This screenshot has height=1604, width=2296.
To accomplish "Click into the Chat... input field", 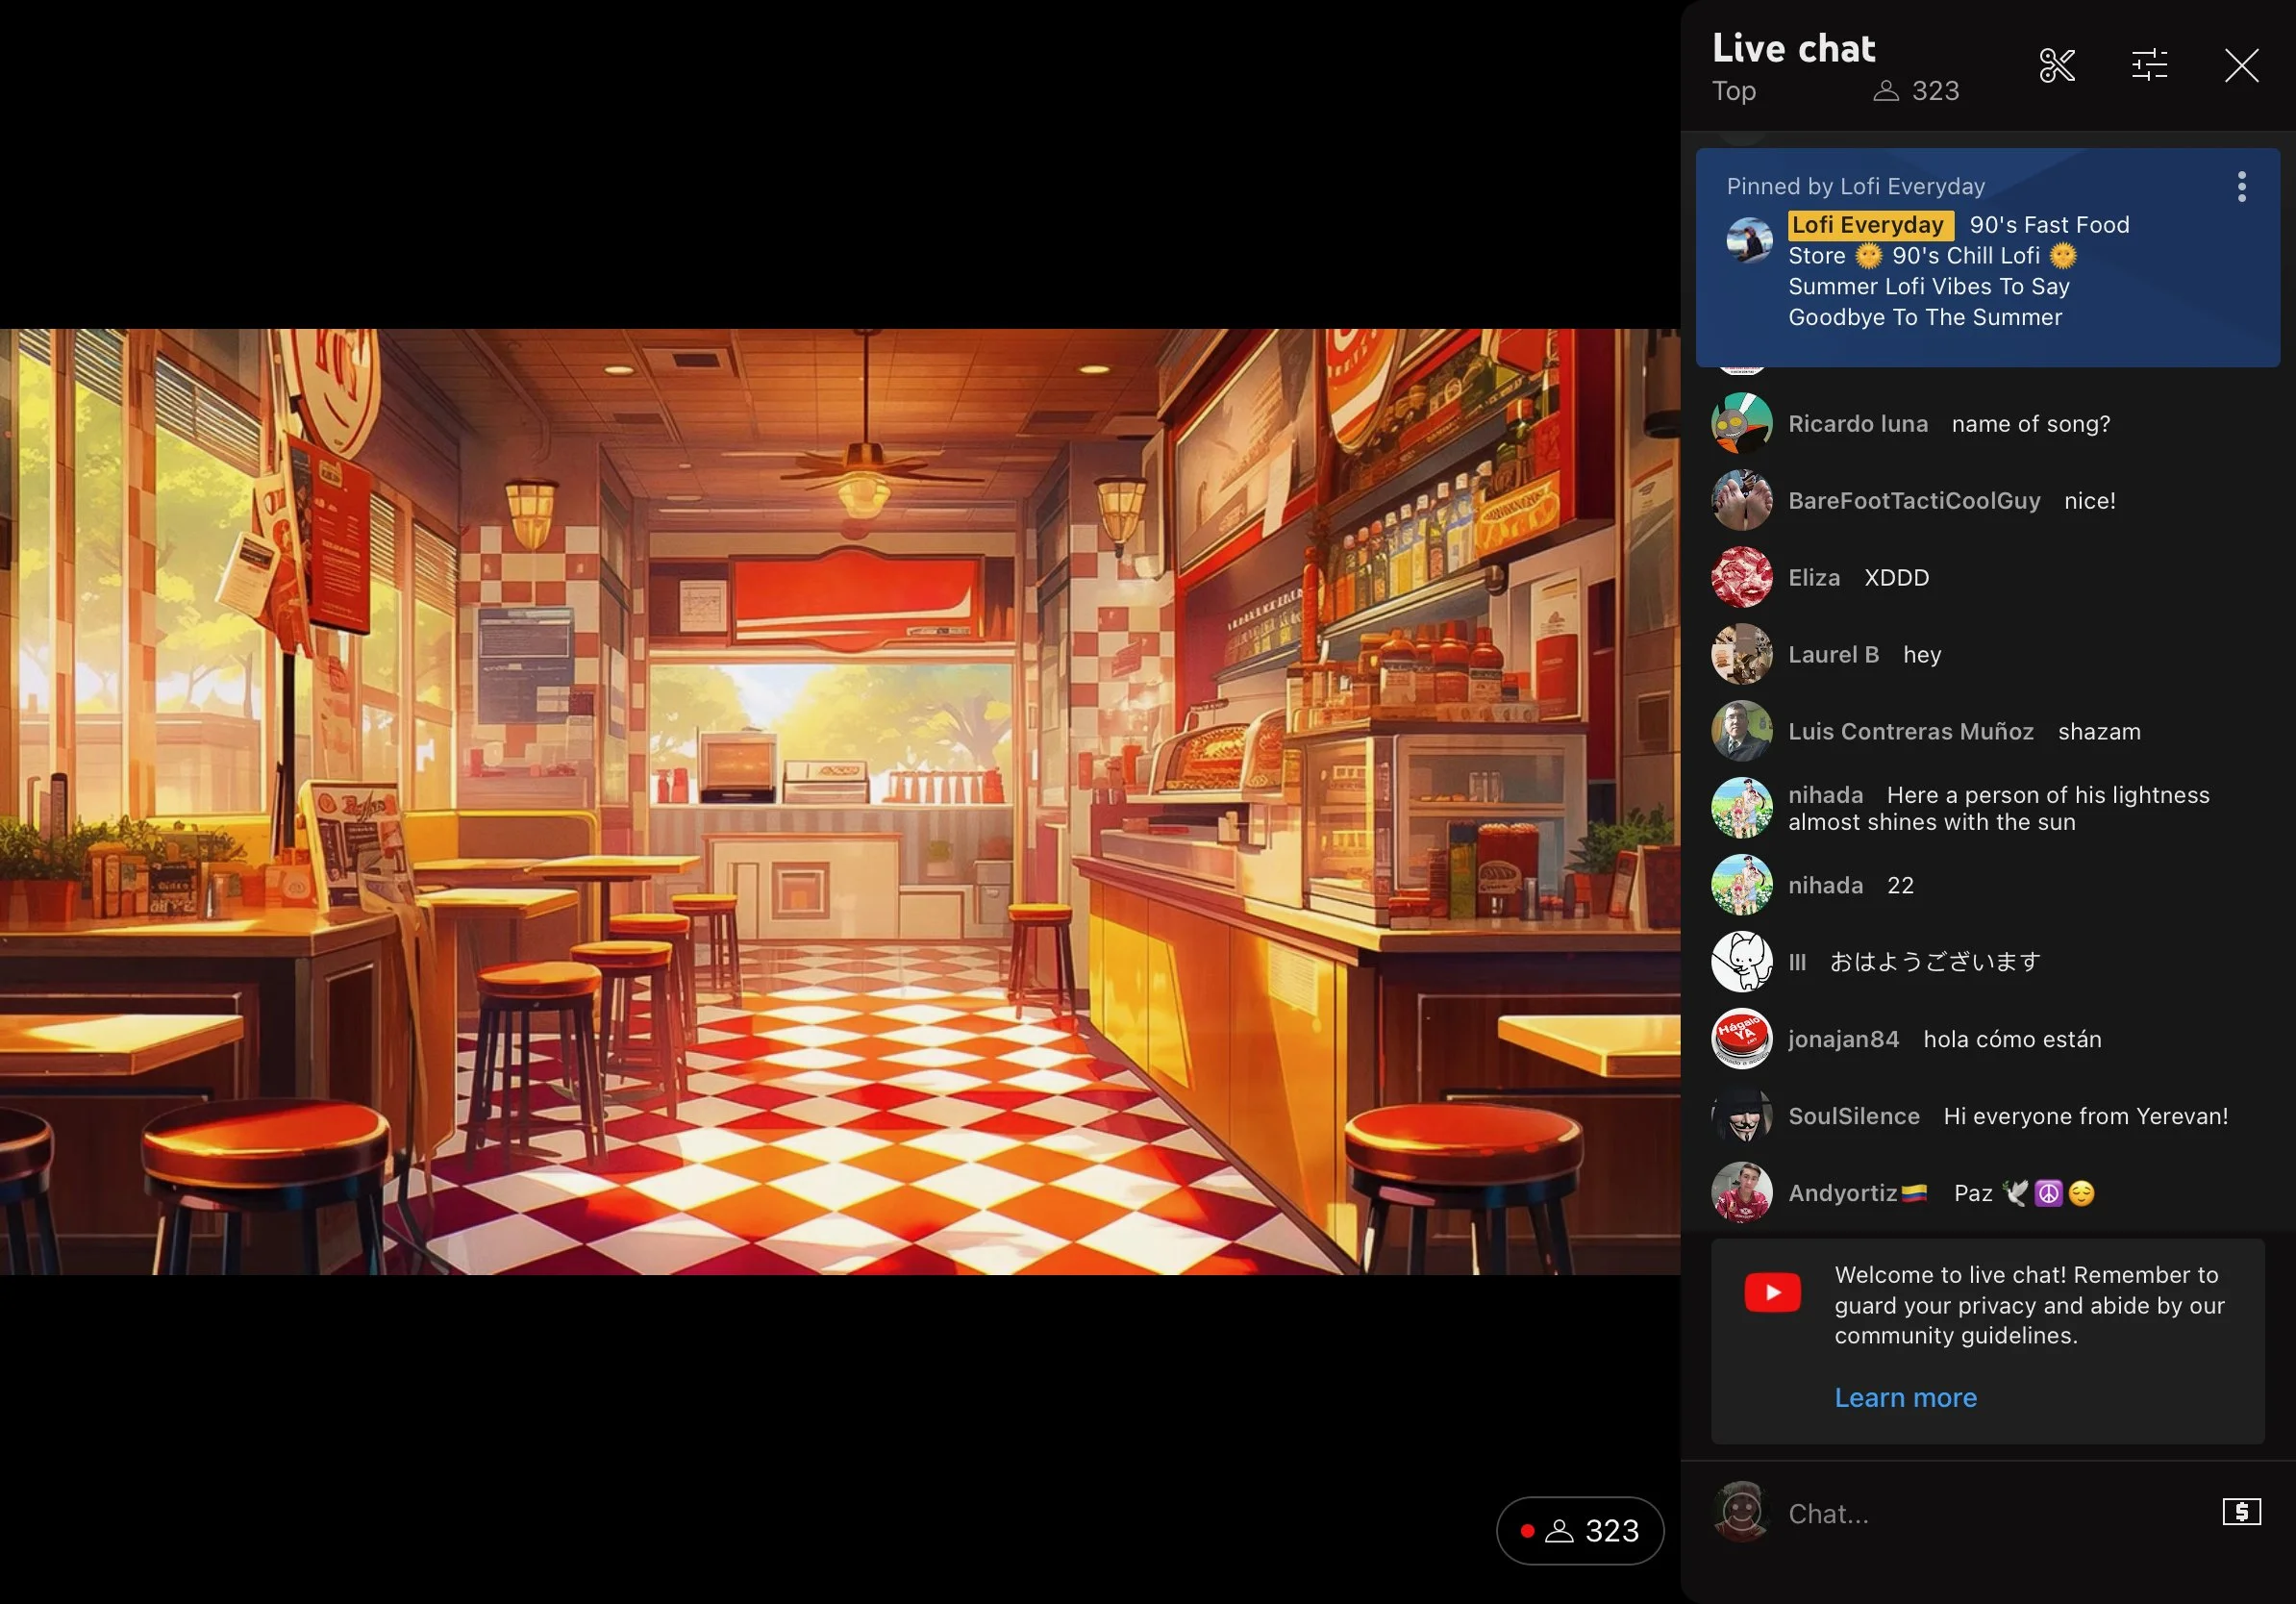I will [x=1990, y=1513].
